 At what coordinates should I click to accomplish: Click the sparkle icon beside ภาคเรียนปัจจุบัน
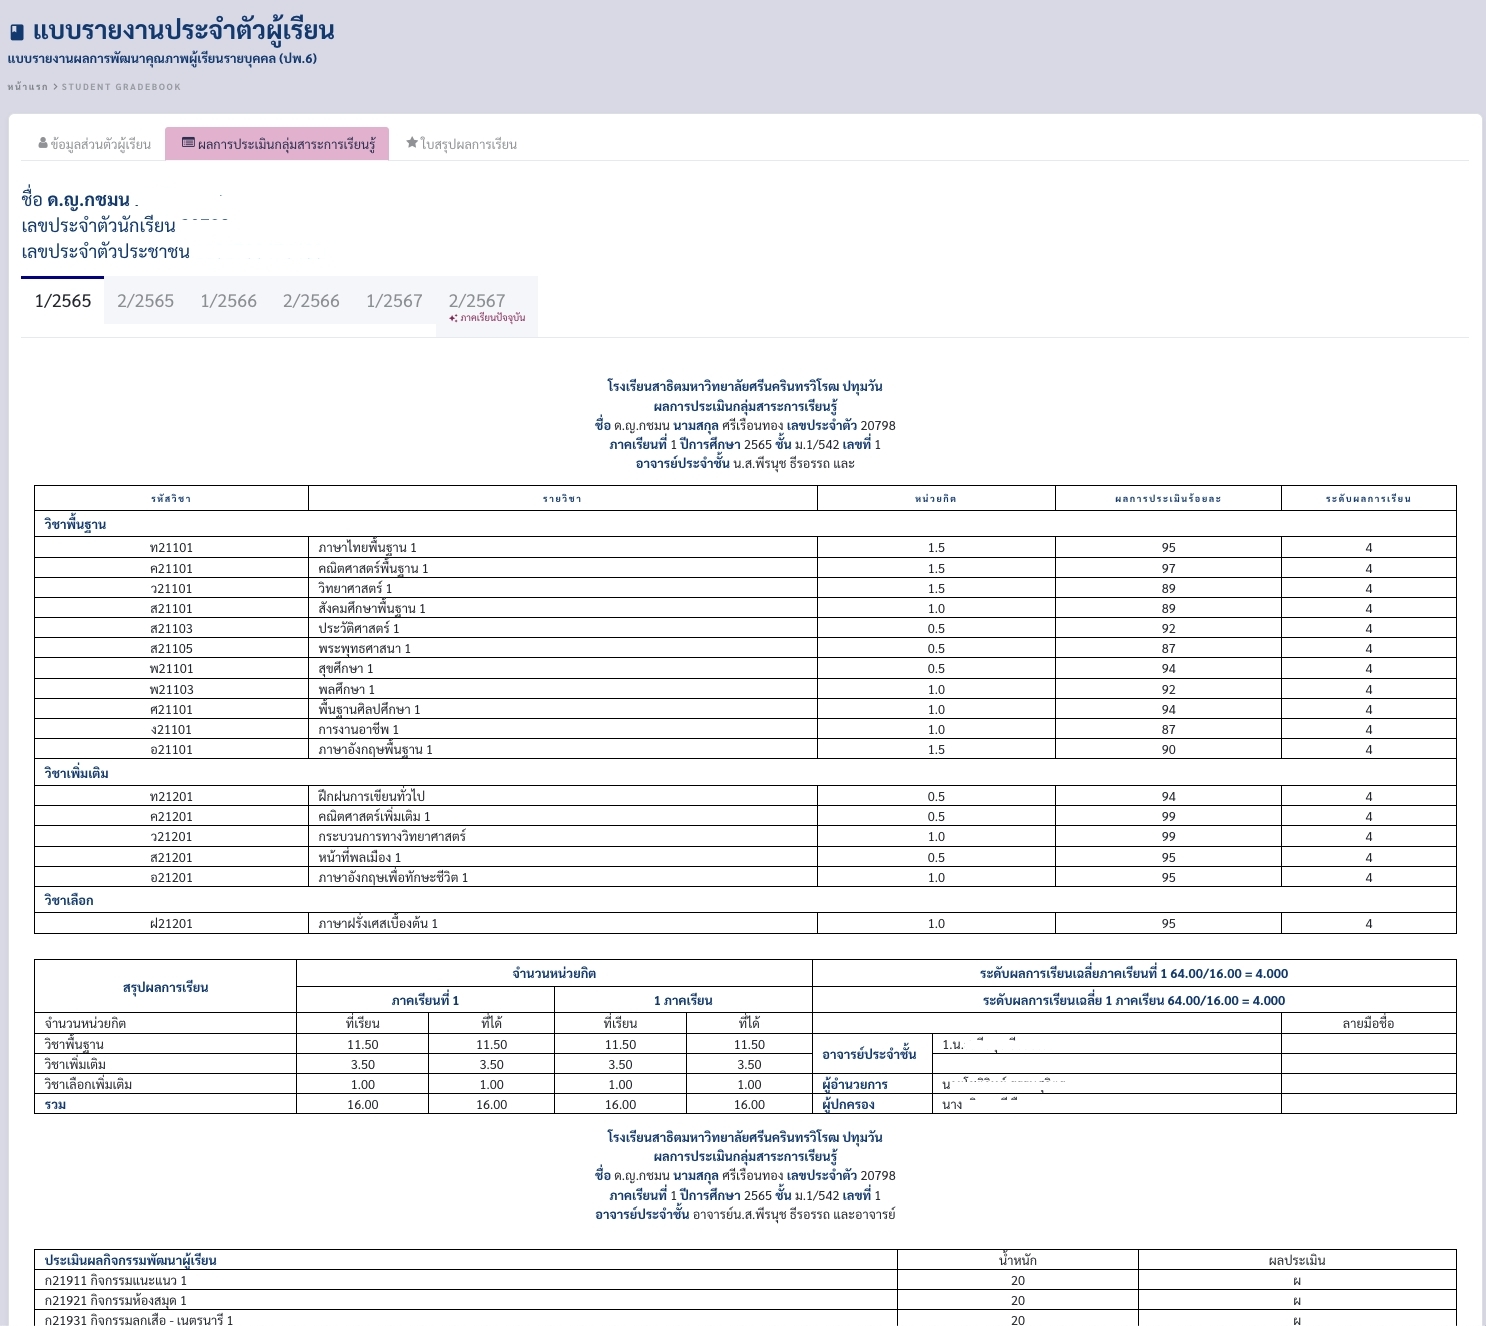(453, 318)
